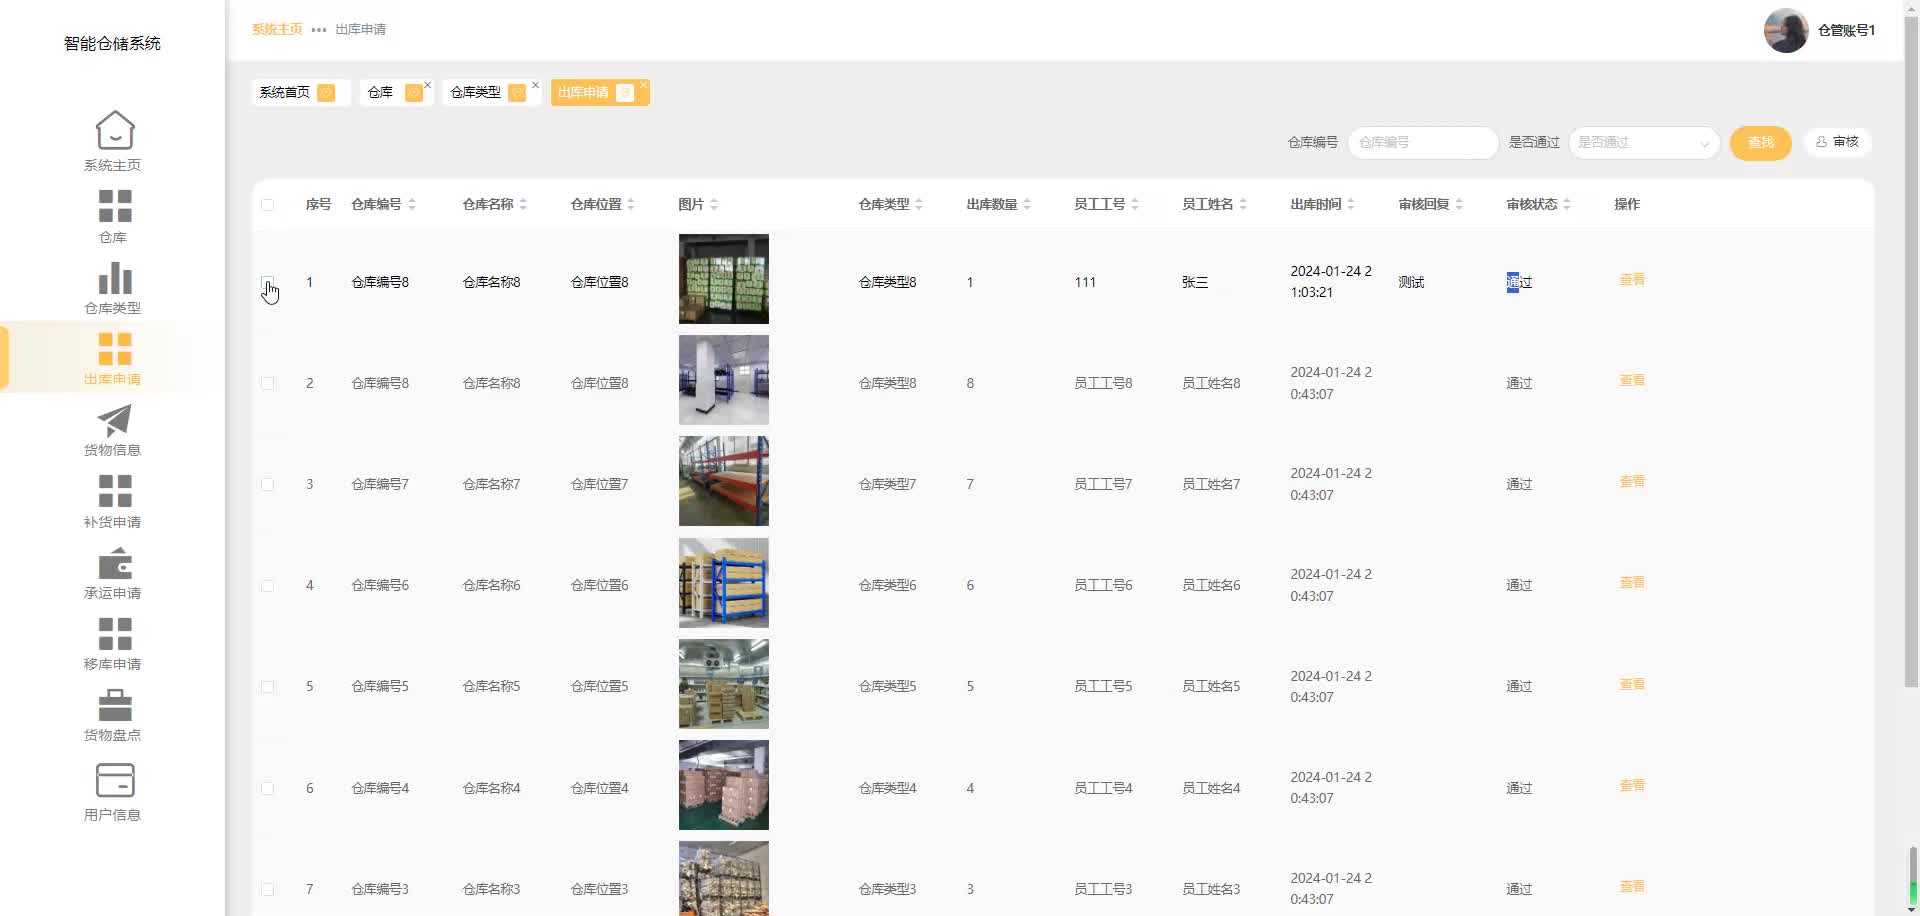The height and width of the screenshot is (916, 1920).
Task: Click the breadcrumb ellipsis dots
Action: [x=319, y=30]
